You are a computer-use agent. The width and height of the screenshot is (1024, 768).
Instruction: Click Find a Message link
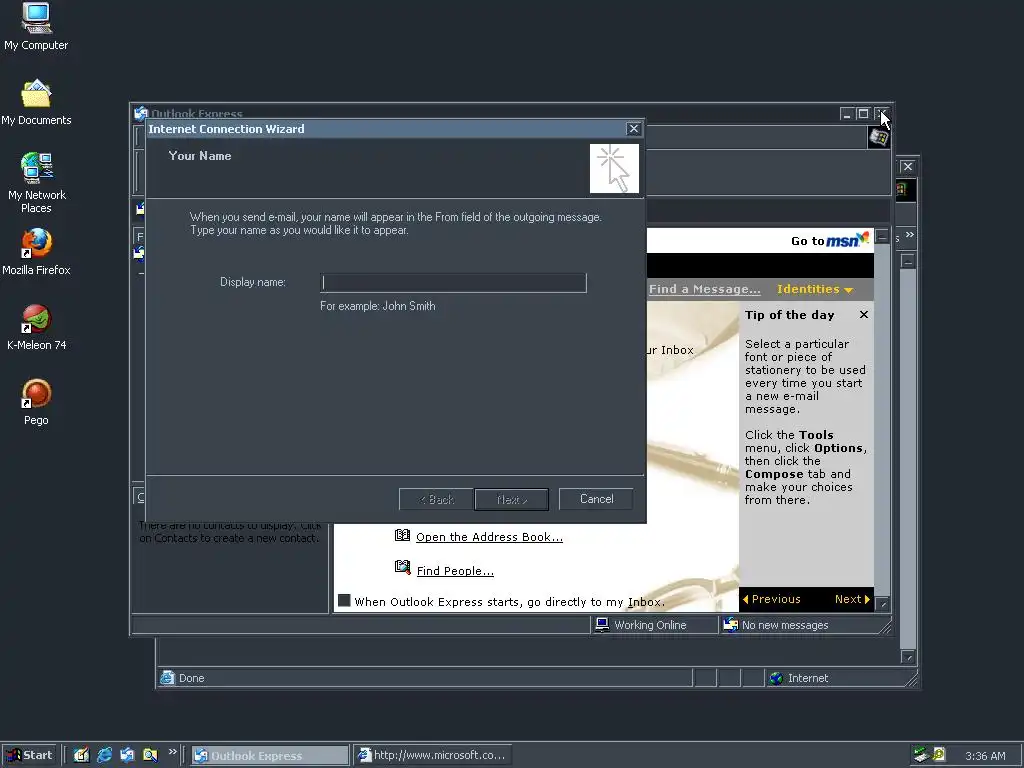coord(705,289)
